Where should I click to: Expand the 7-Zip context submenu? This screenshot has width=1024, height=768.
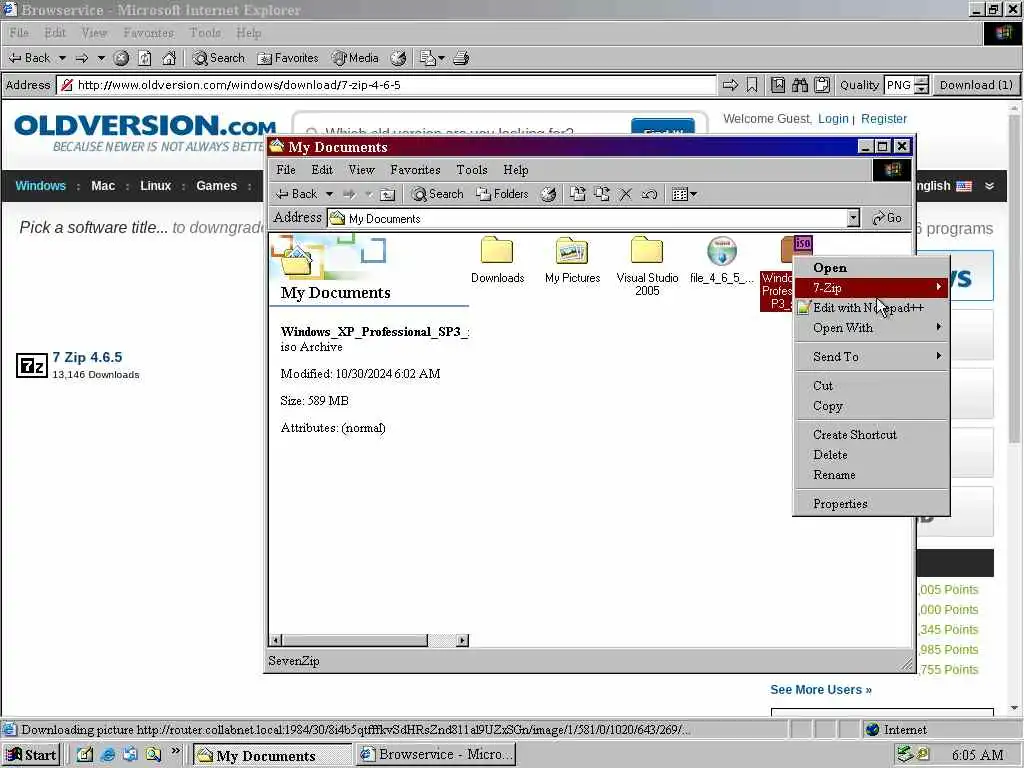871,287
